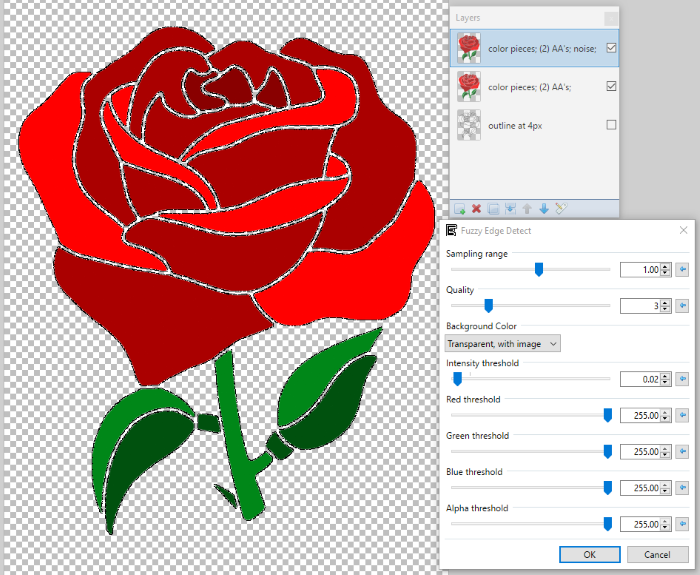Select the 'color pieces; (2) AA's;' layer thumbnail
Screen dimensions: 700x575
point(469,87)
